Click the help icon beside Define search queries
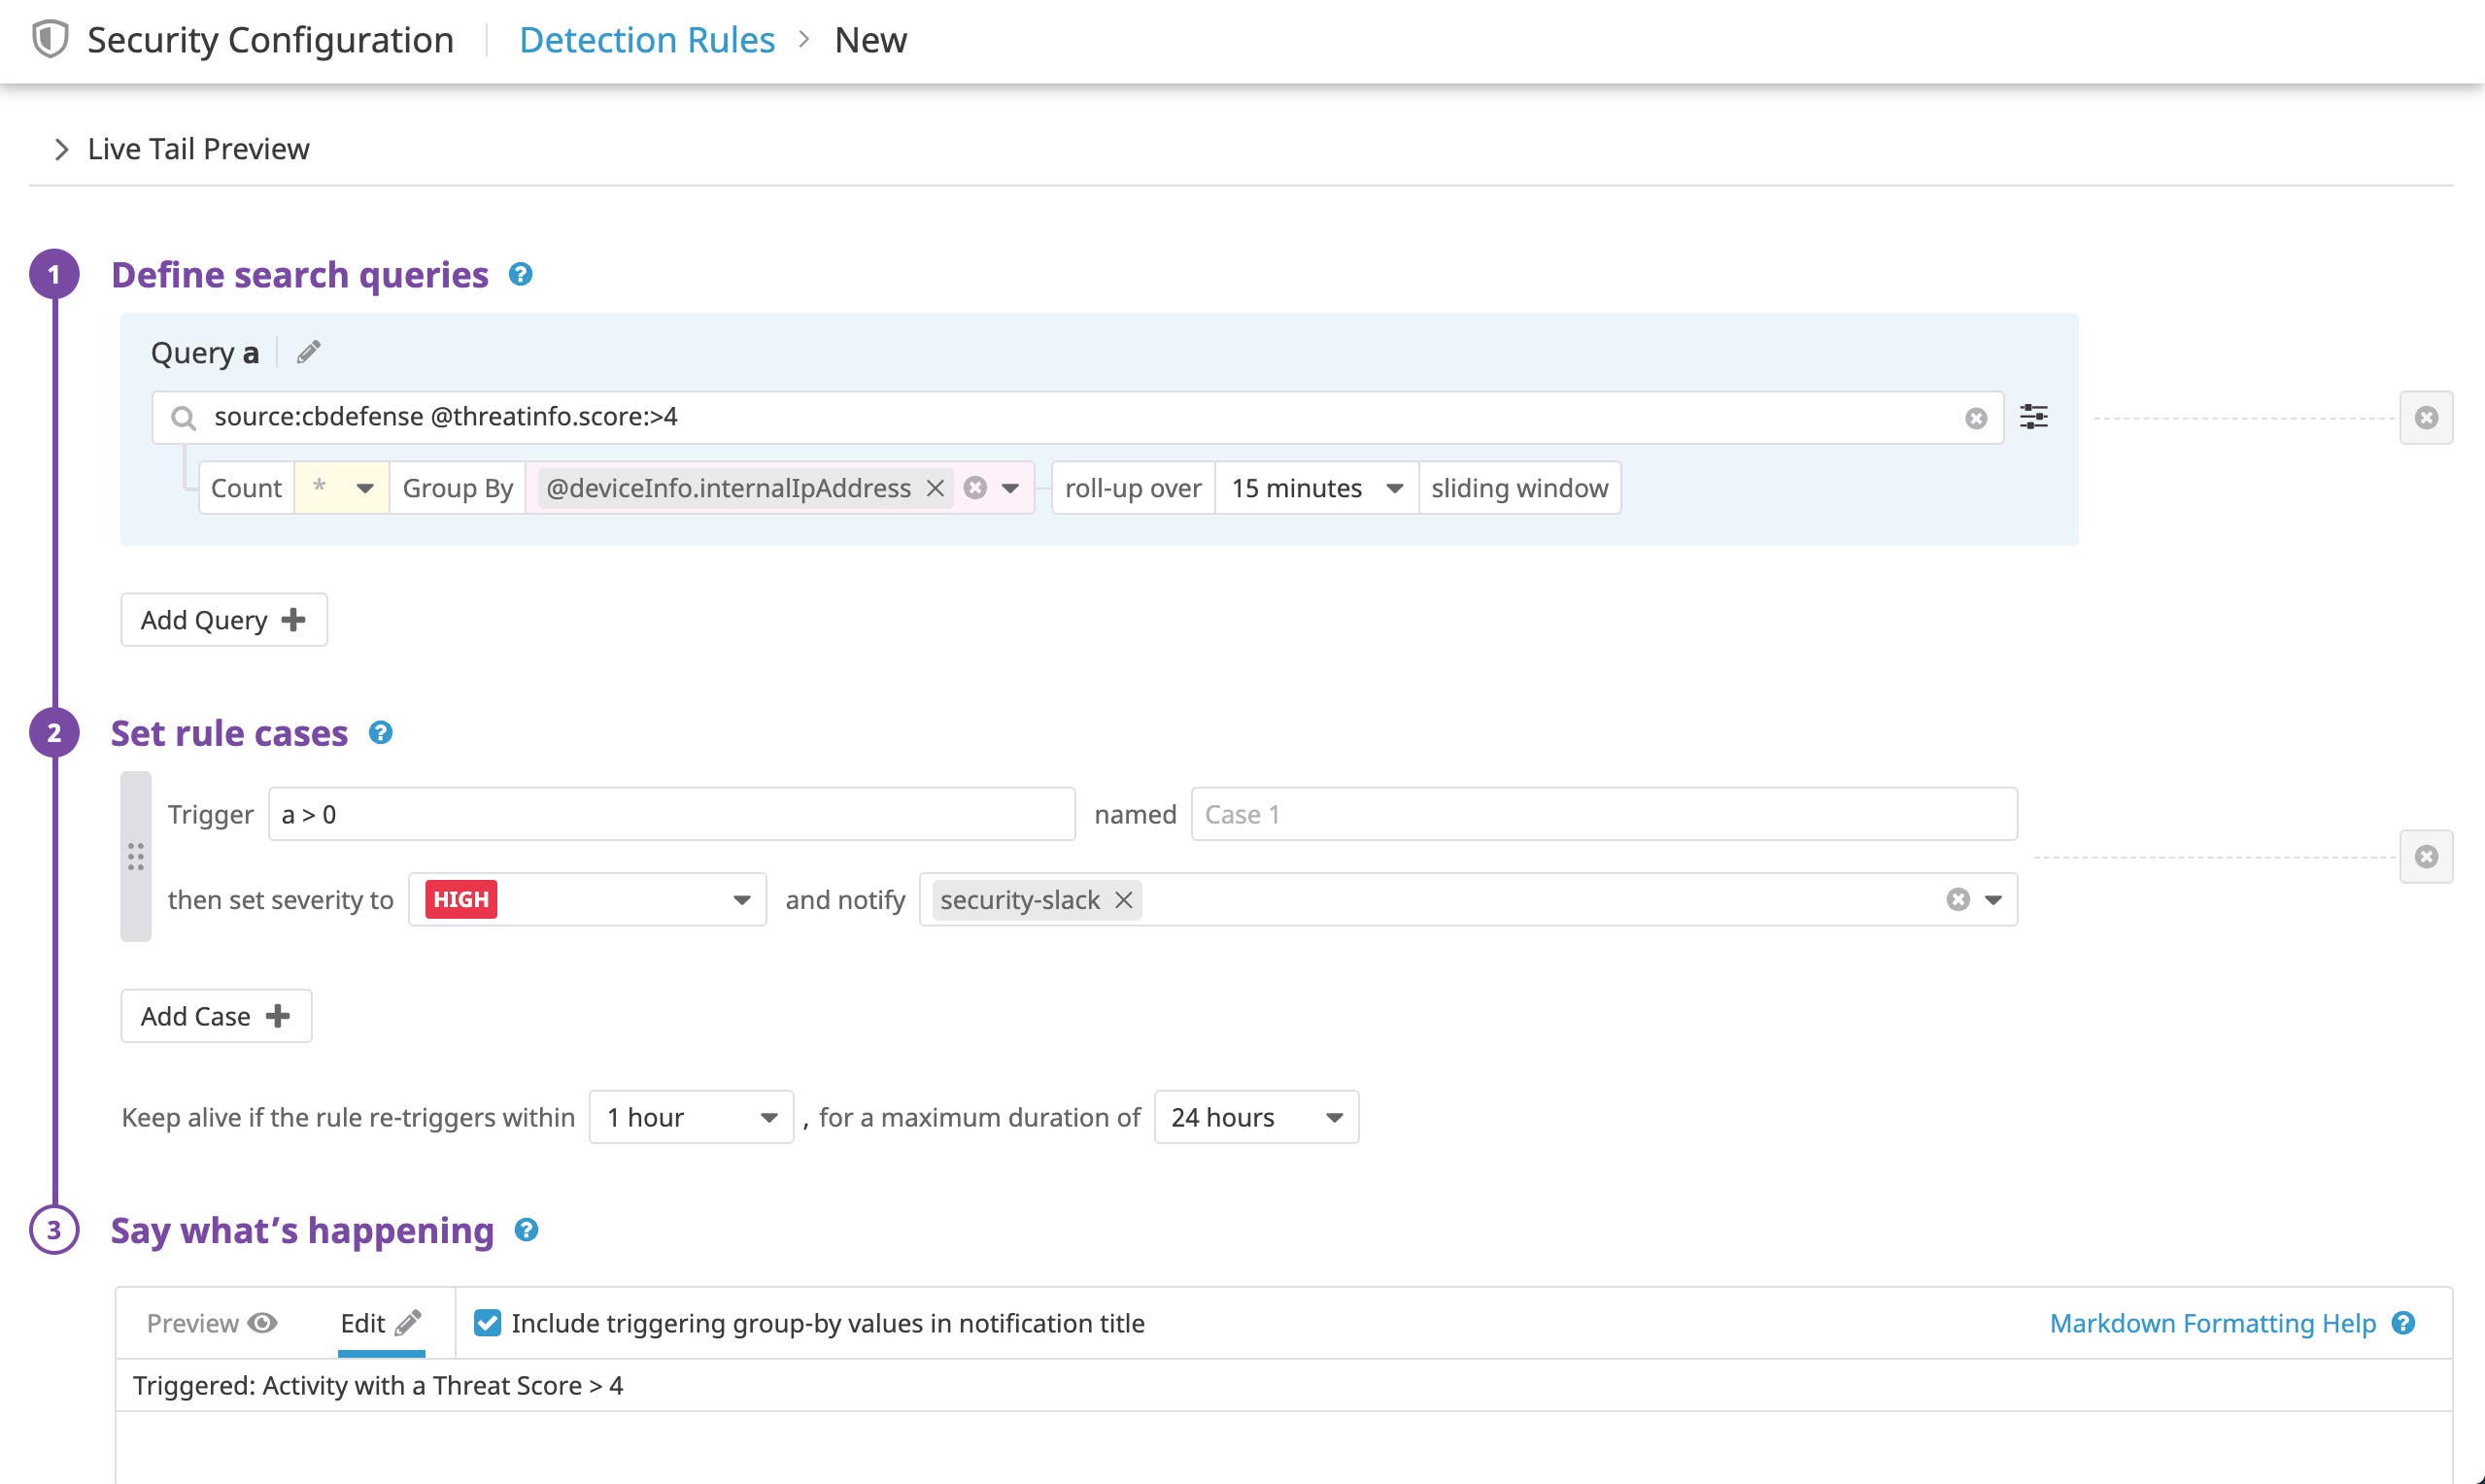Screen dimensions: 2485x1484 click(x=520, y=274)
